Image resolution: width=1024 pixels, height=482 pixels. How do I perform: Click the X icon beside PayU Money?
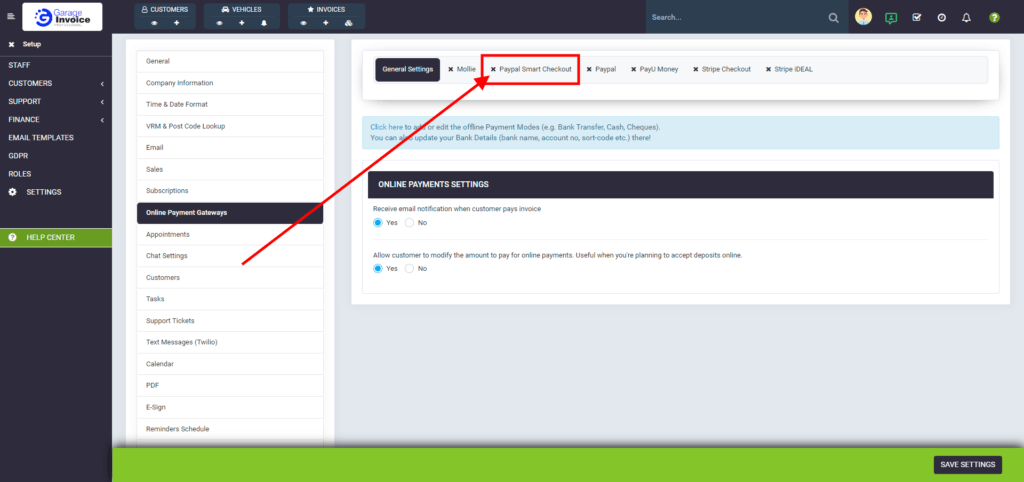[633, 69]
